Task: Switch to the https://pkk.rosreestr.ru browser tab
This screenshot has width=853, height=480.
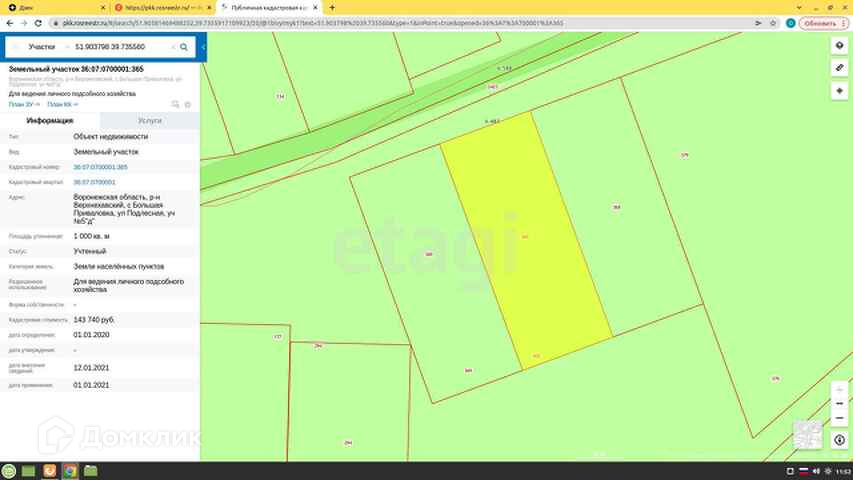Action: pyautogui.click(x=162, y=8)
